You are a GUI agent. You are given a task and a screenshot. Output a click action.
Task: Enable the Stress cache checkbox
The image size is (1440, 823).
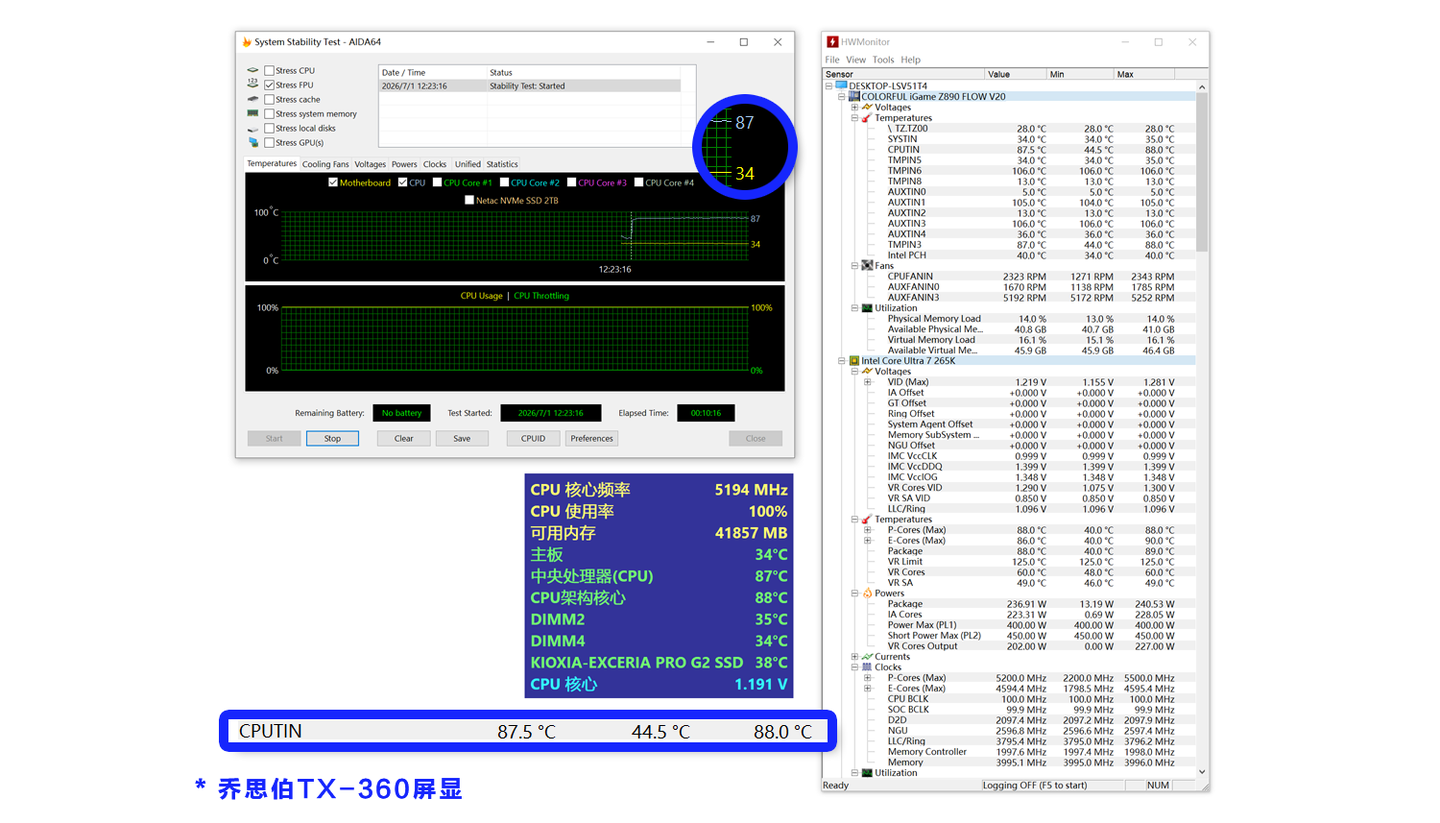pyautogui.click(x=269, y=99)
